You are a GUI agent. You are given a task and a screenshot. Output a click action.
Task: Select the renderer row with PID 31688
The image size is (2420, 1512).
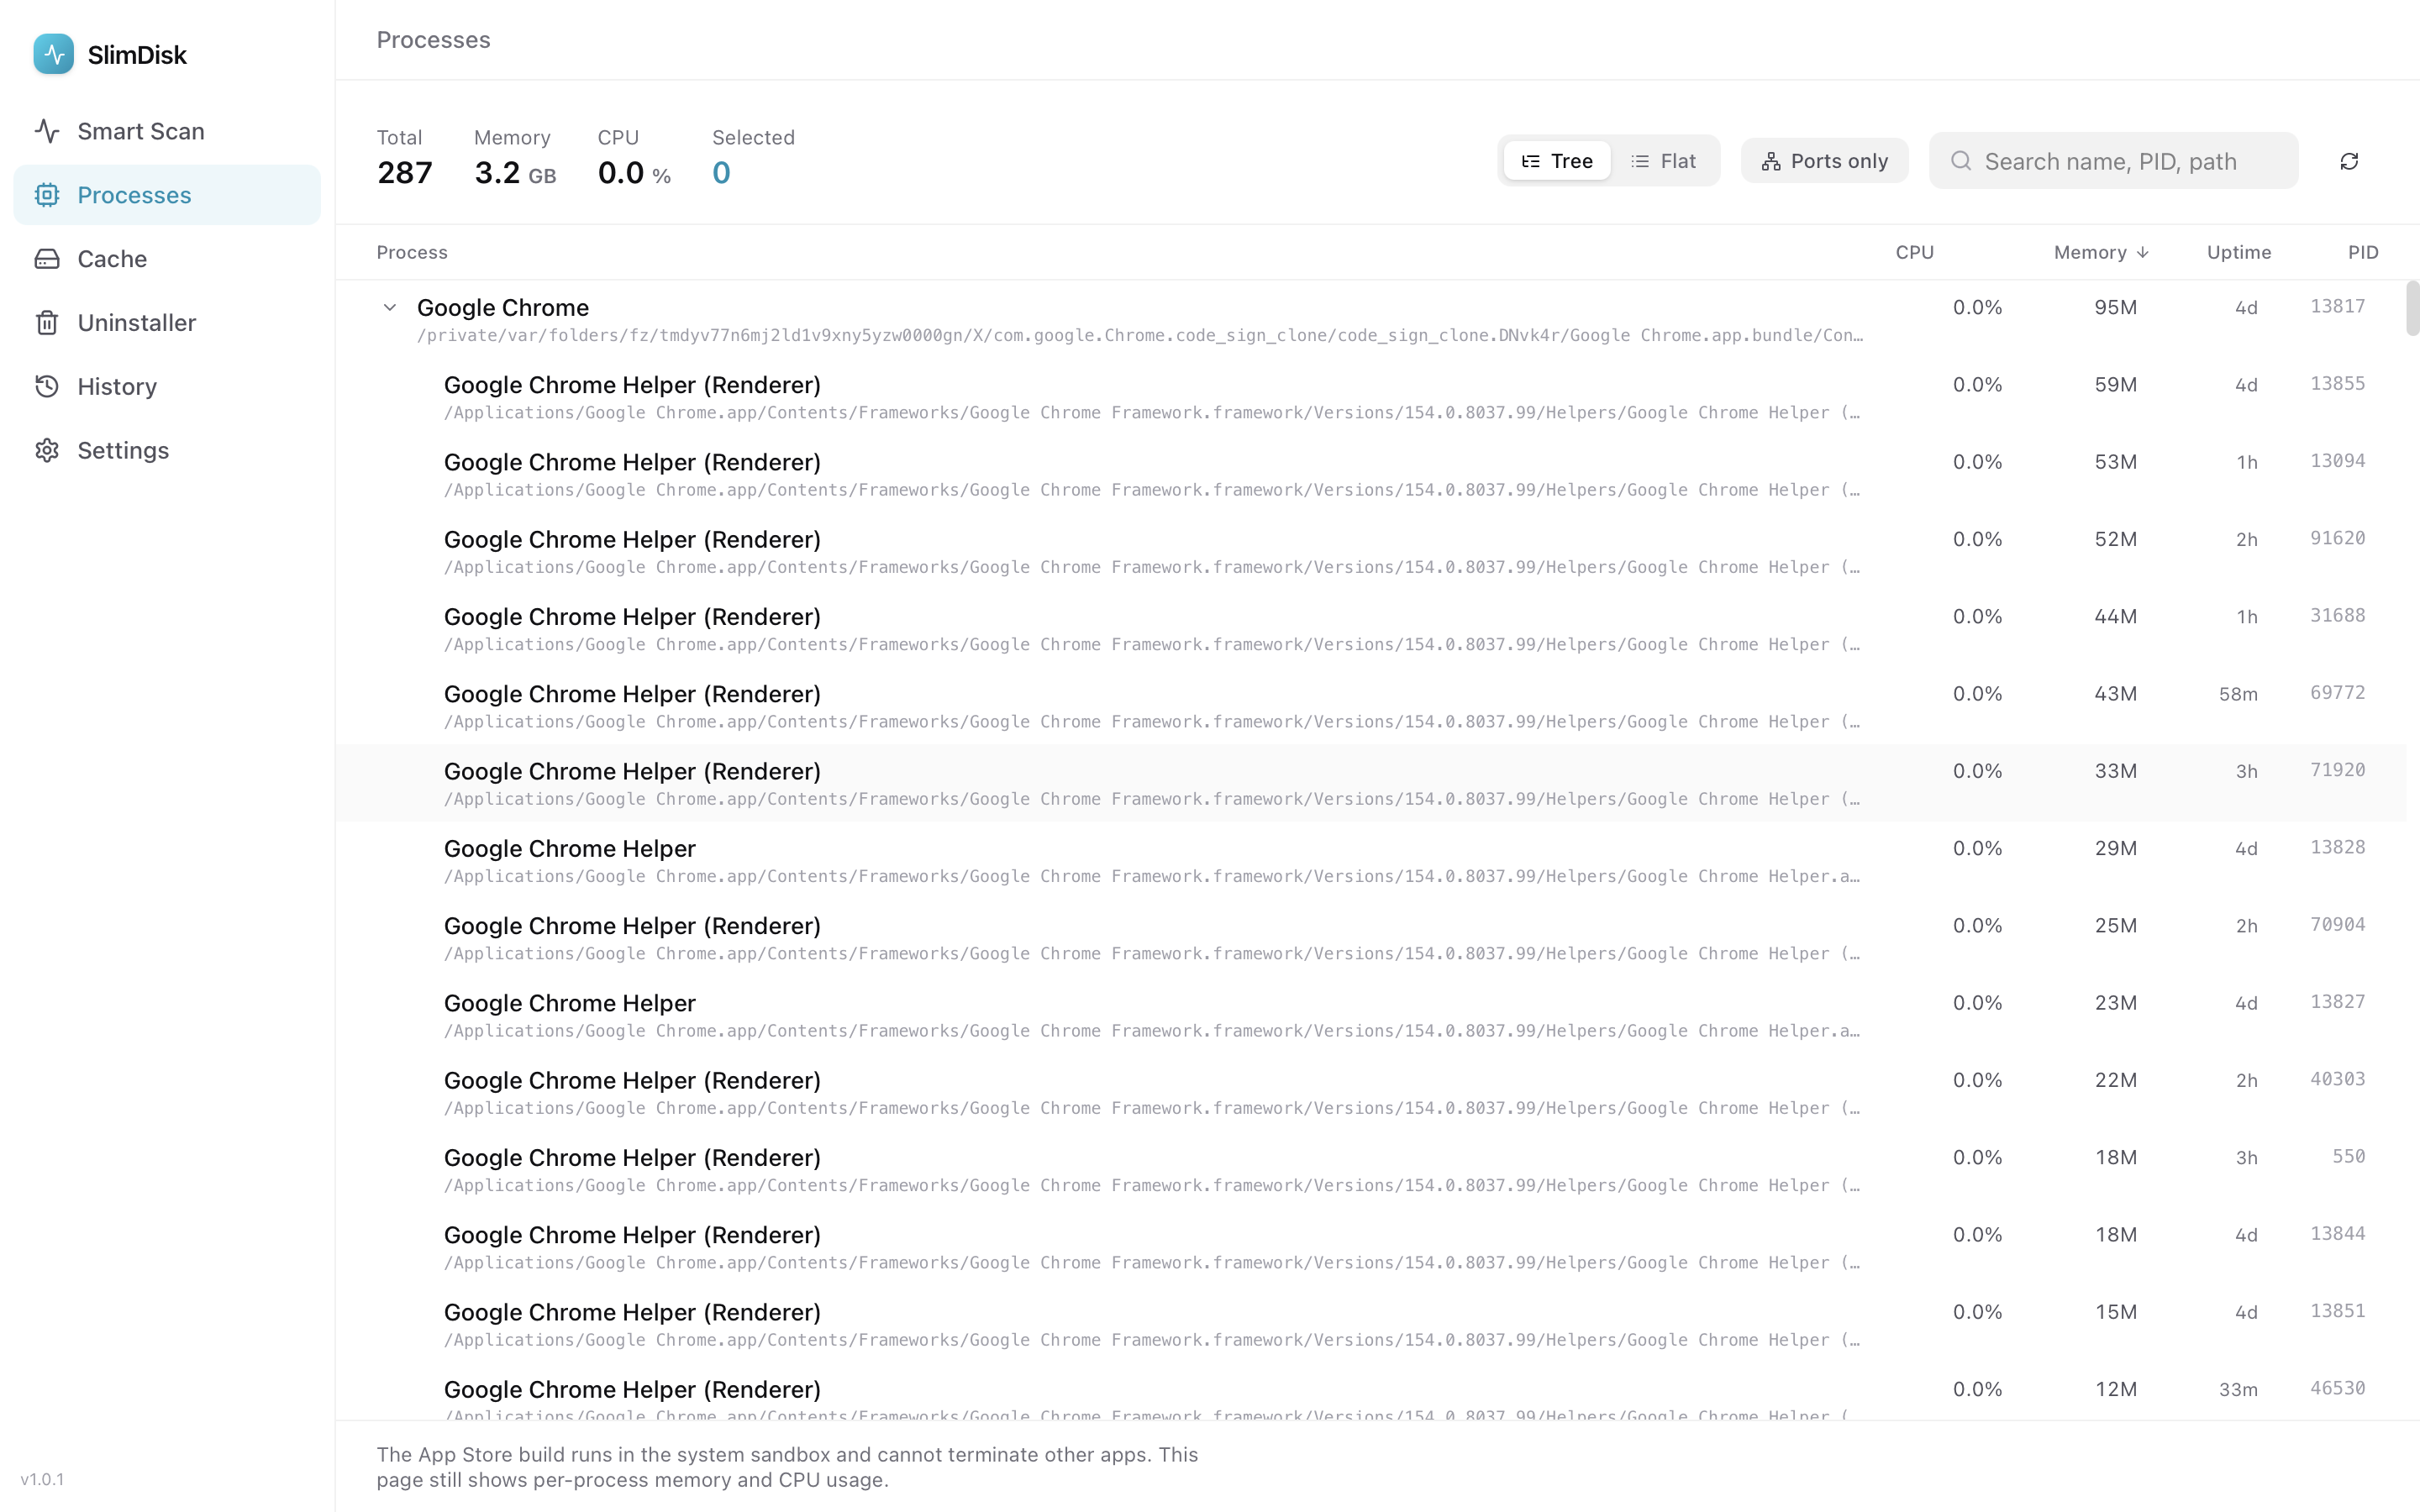point(1371,629)
